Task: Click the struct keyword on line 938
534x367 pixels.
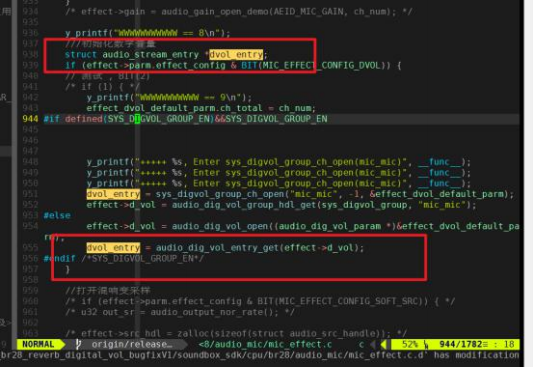Action: (x=81, y=54)
